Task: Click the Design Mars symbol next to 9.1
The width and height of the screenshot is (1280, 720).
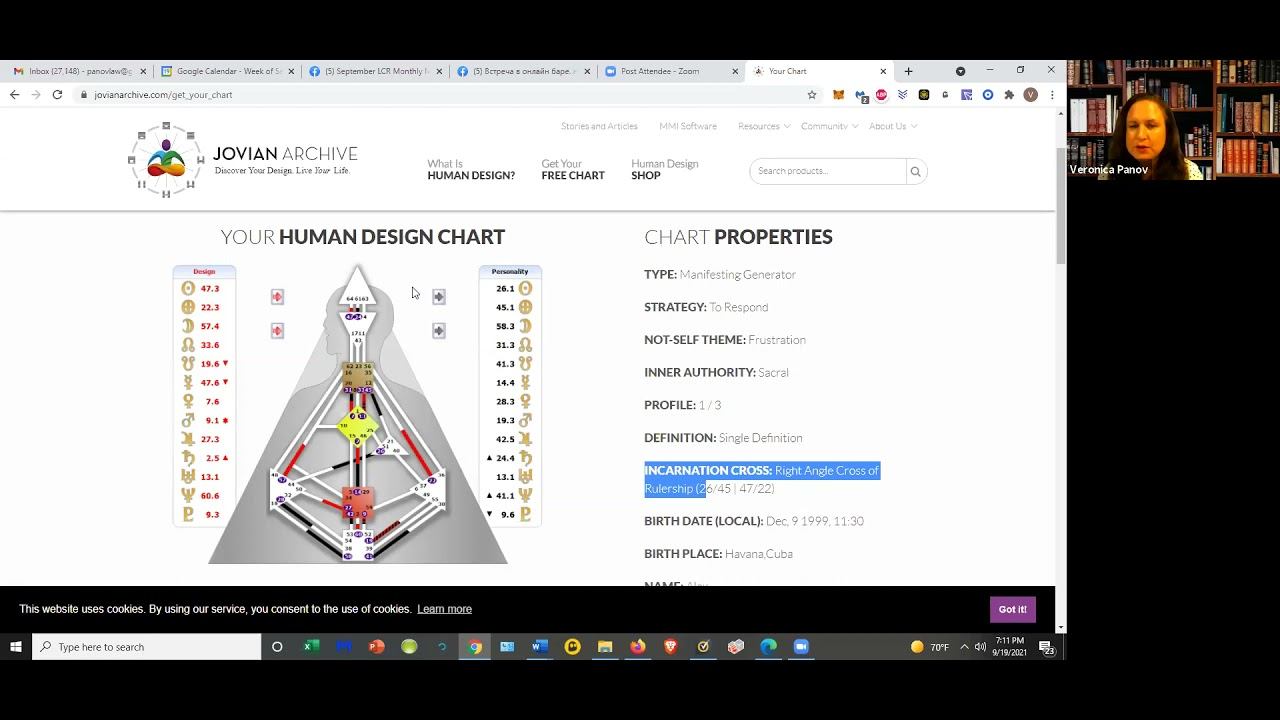Action: point(187,420)
